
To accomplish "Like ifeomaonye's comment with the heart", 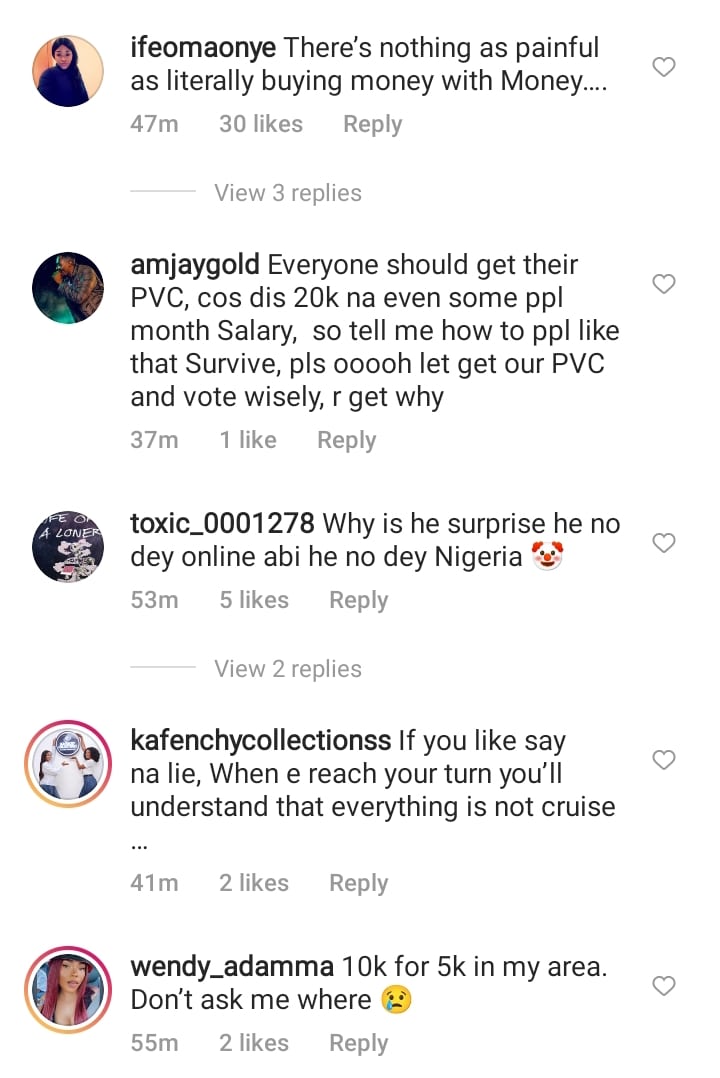I will pyautogui.click(x=664, y=68).
